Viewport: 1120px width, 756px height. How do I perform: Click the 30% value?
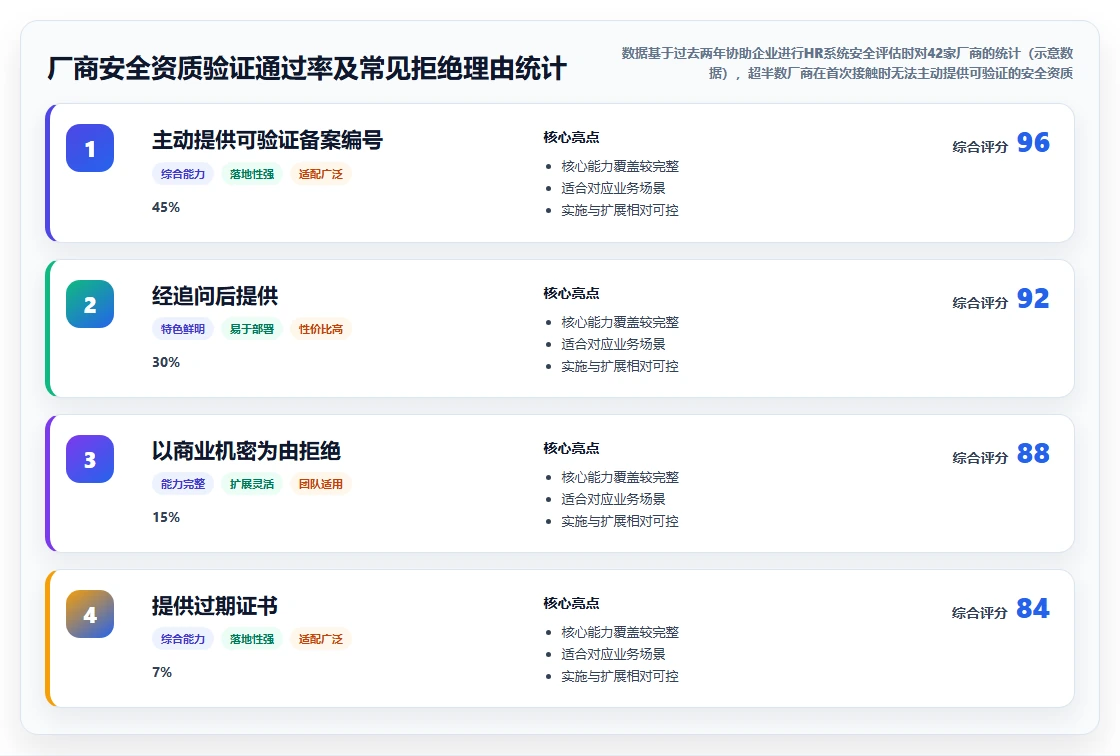[166, 362]
